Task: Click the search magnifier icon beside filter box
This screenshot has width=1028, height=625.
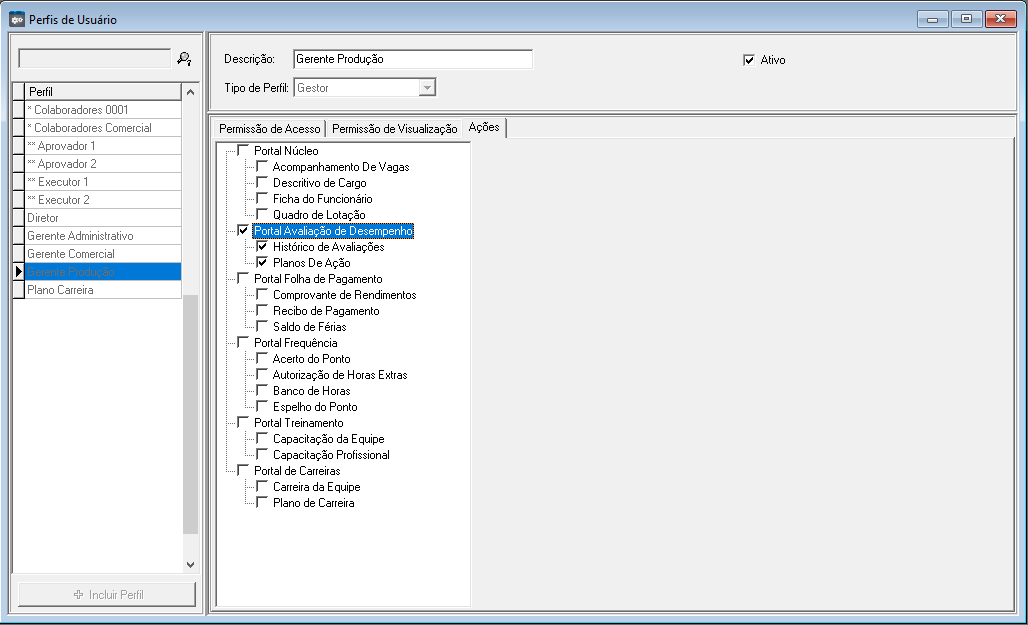Action: (184, 59)
